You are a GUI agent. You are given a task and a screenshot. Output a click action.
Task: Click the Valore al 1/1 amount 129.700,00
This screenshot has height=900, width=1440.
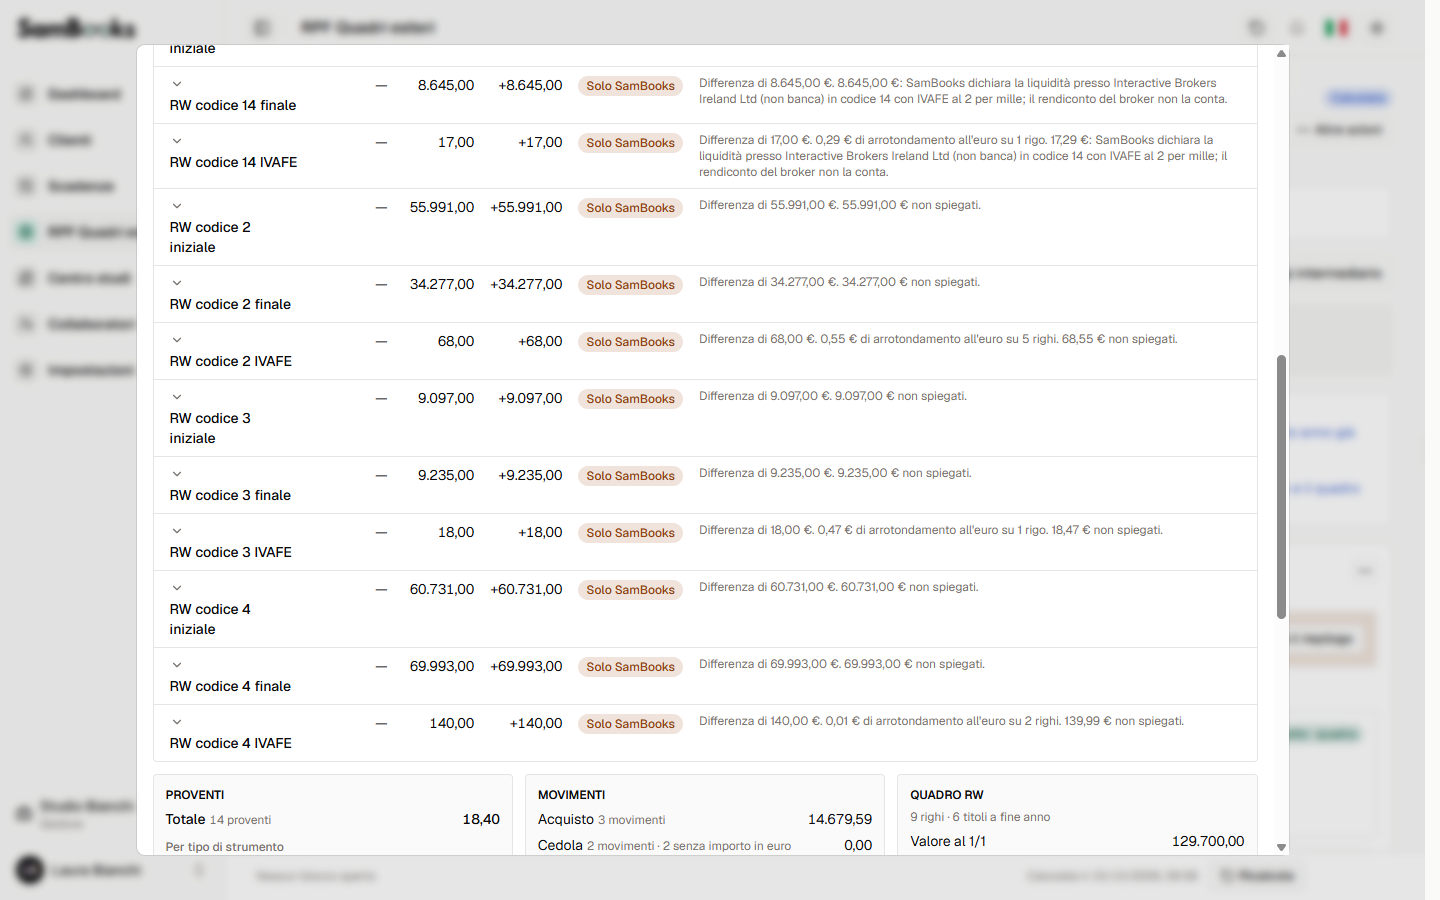click(1208, 841)
